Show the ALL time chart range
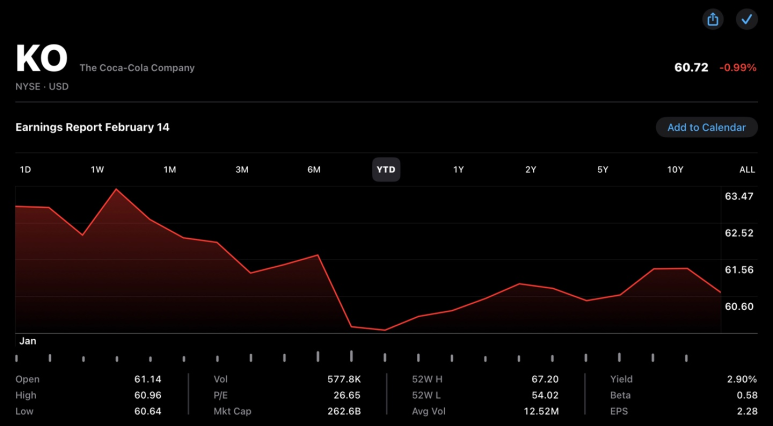The height and width of the screenshot is (426, 773). pyautogui.click(x=747, y=170)
